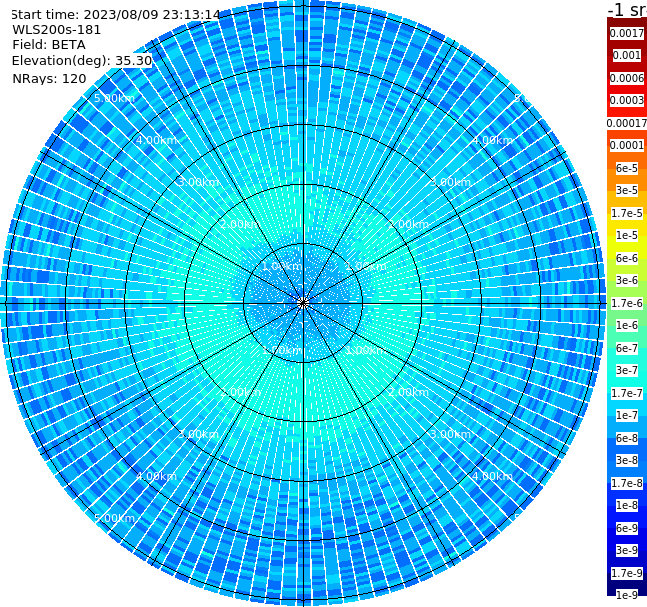Click the 3e-8 blue colorbar label
Viewport: 647px width, 607px height.
[x=627, y=460]
